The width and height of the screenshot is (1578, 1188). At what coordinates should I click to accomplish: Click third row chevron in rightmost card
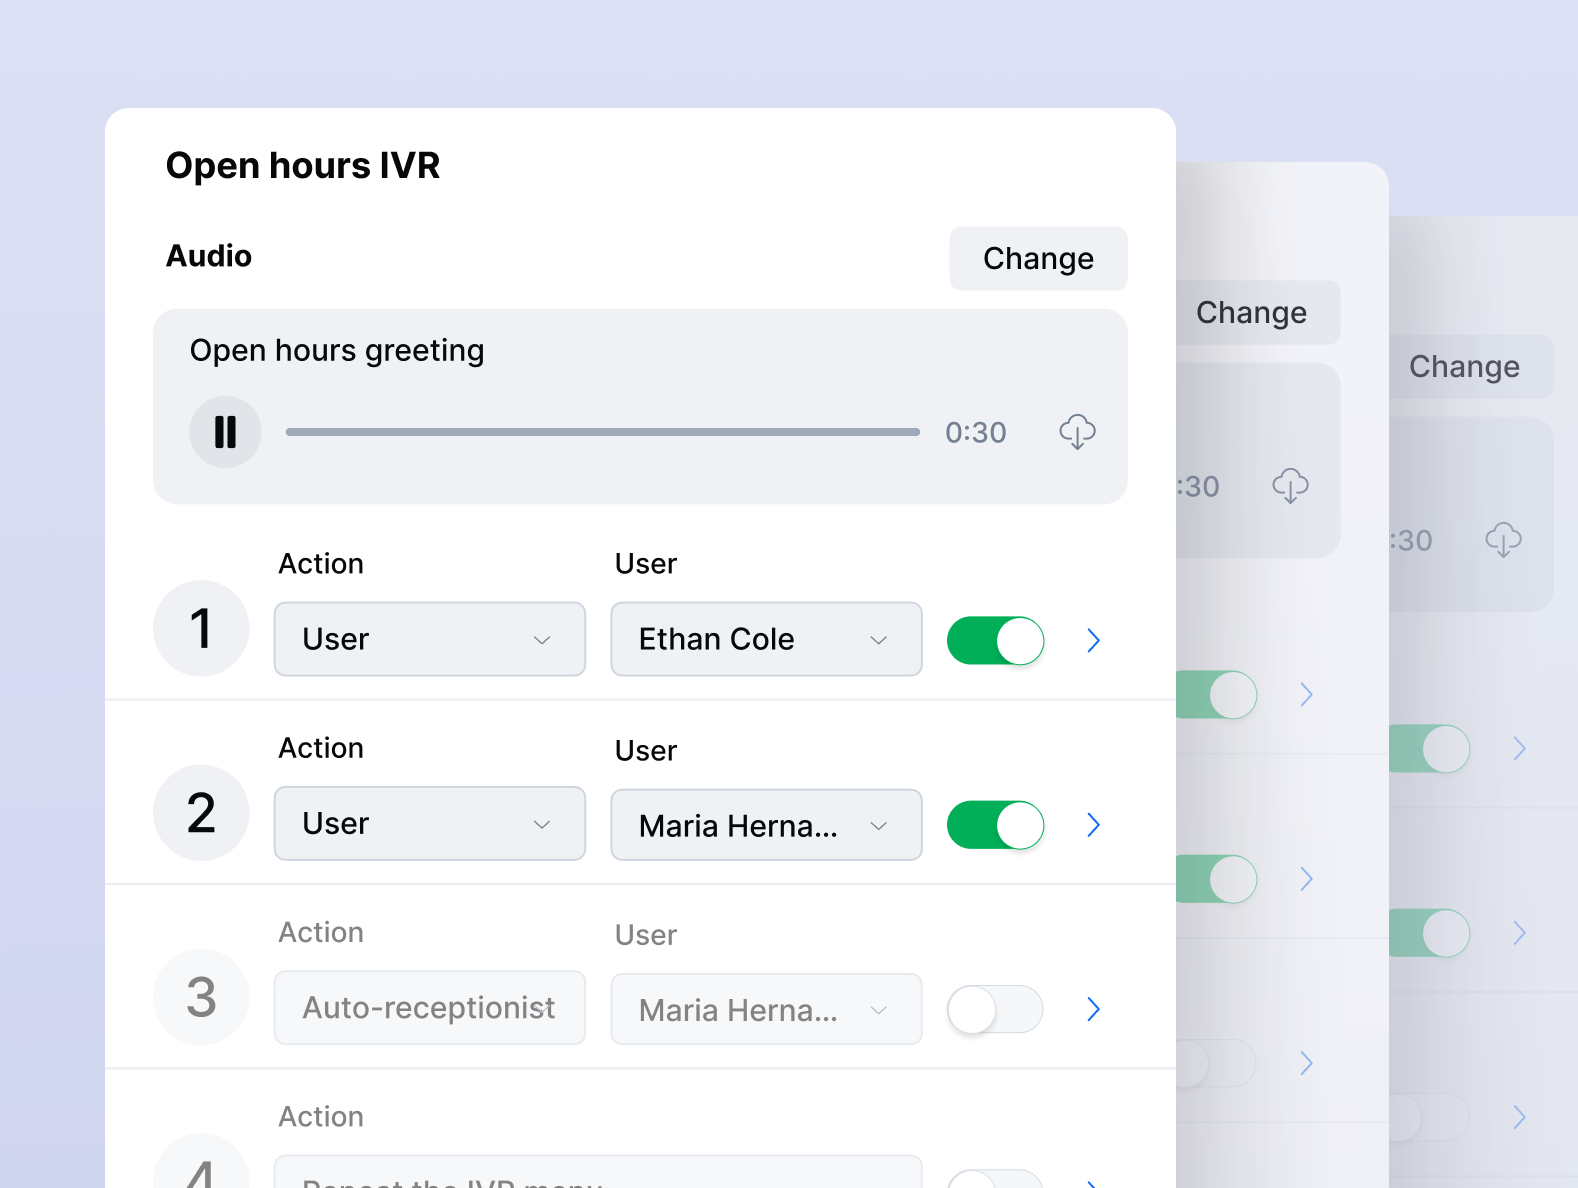[1519, 1117]
